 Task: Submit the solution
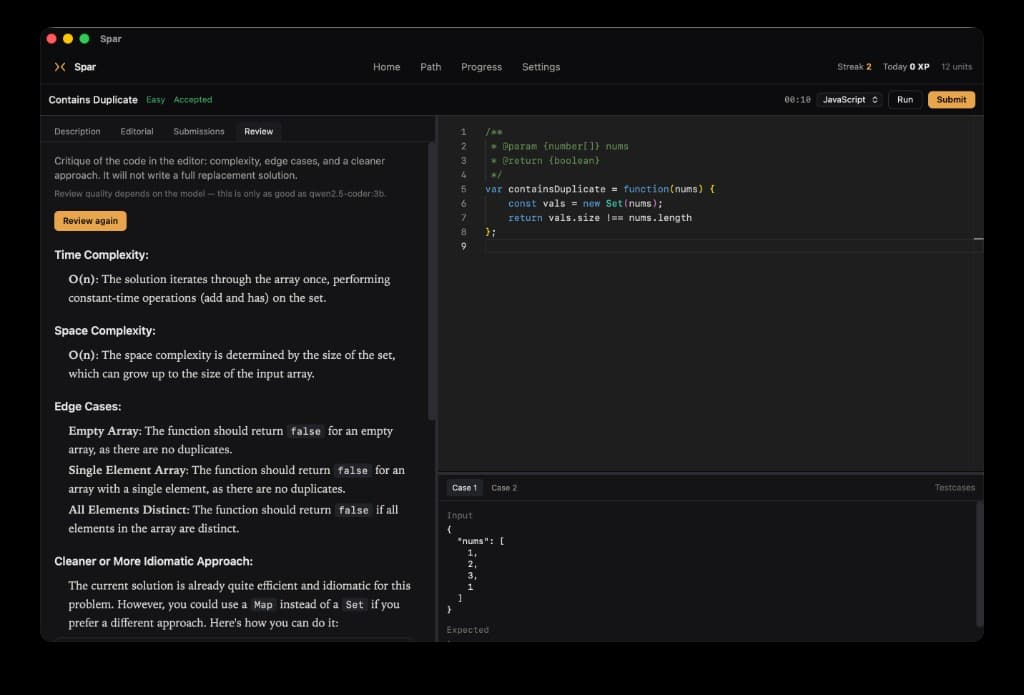[951, 99]
